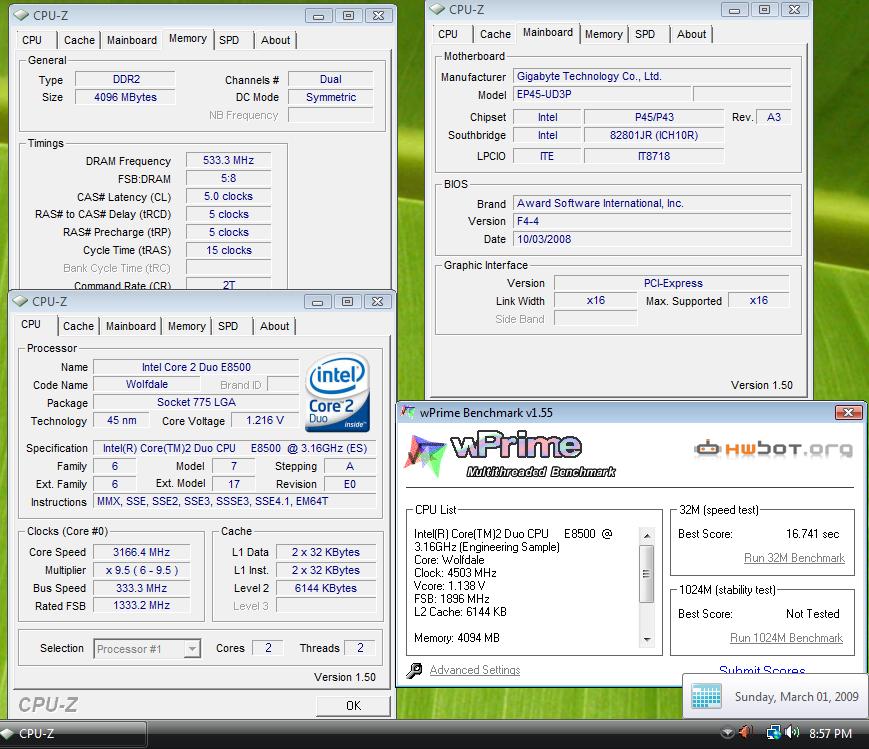Click the CPU List scrollbar thumb

click(647, 573)
